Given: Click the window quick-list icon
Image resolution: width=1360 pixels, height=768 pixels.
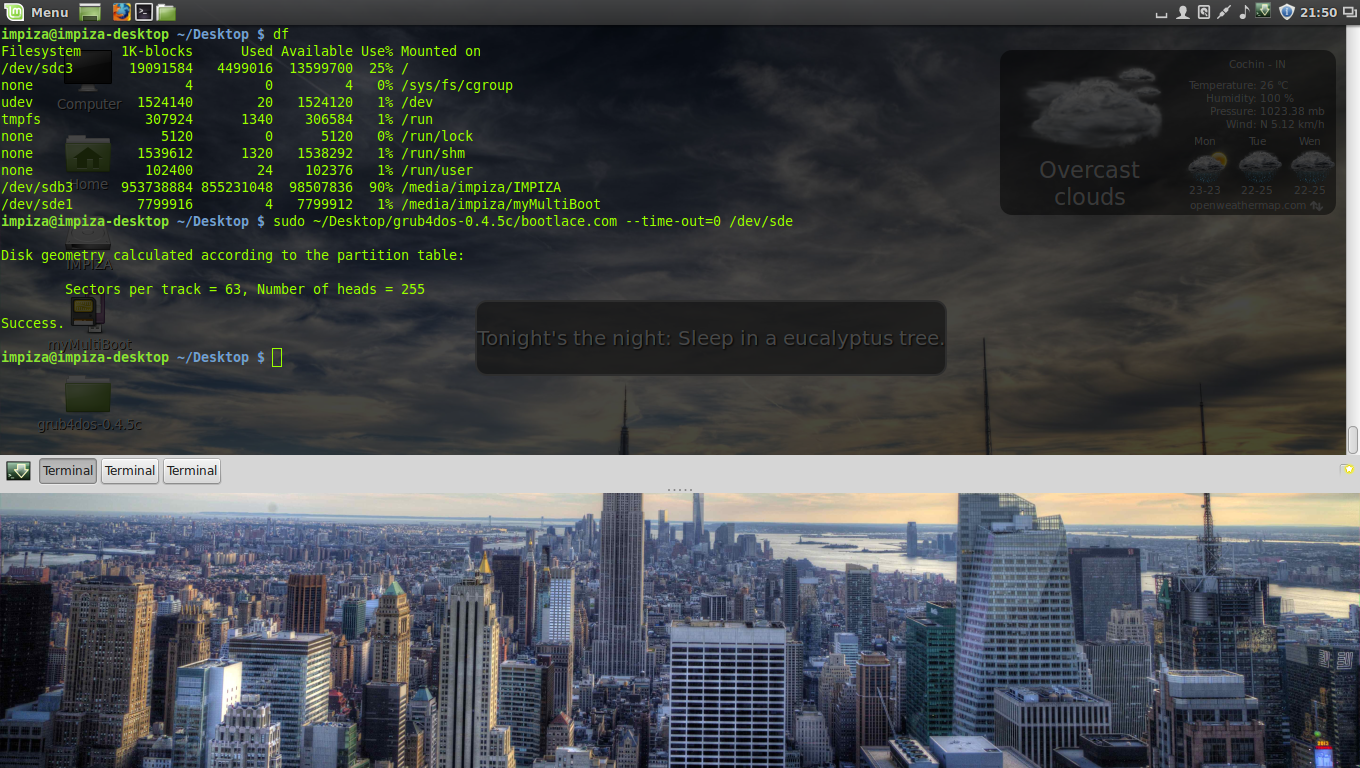Looking at the screenshot, I should [1349, 12].
